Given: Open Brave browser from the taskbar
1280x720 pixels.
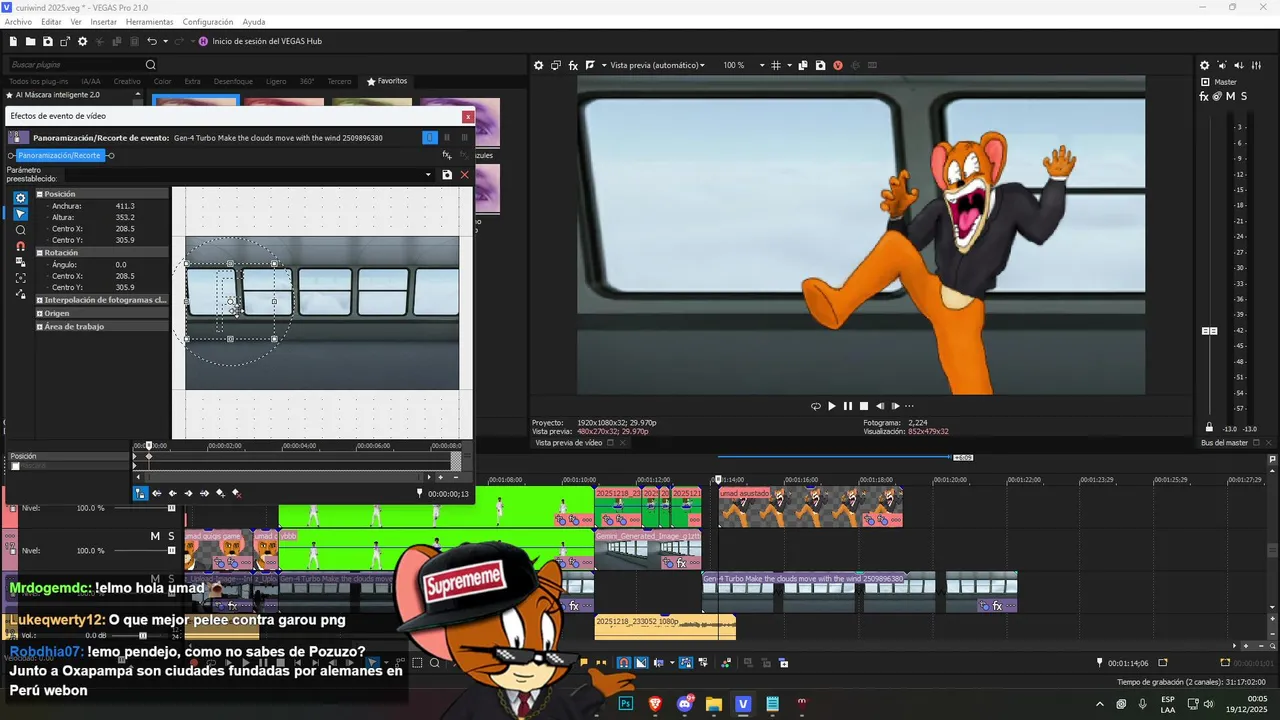Looking at the screenshot, I should 655,704.
